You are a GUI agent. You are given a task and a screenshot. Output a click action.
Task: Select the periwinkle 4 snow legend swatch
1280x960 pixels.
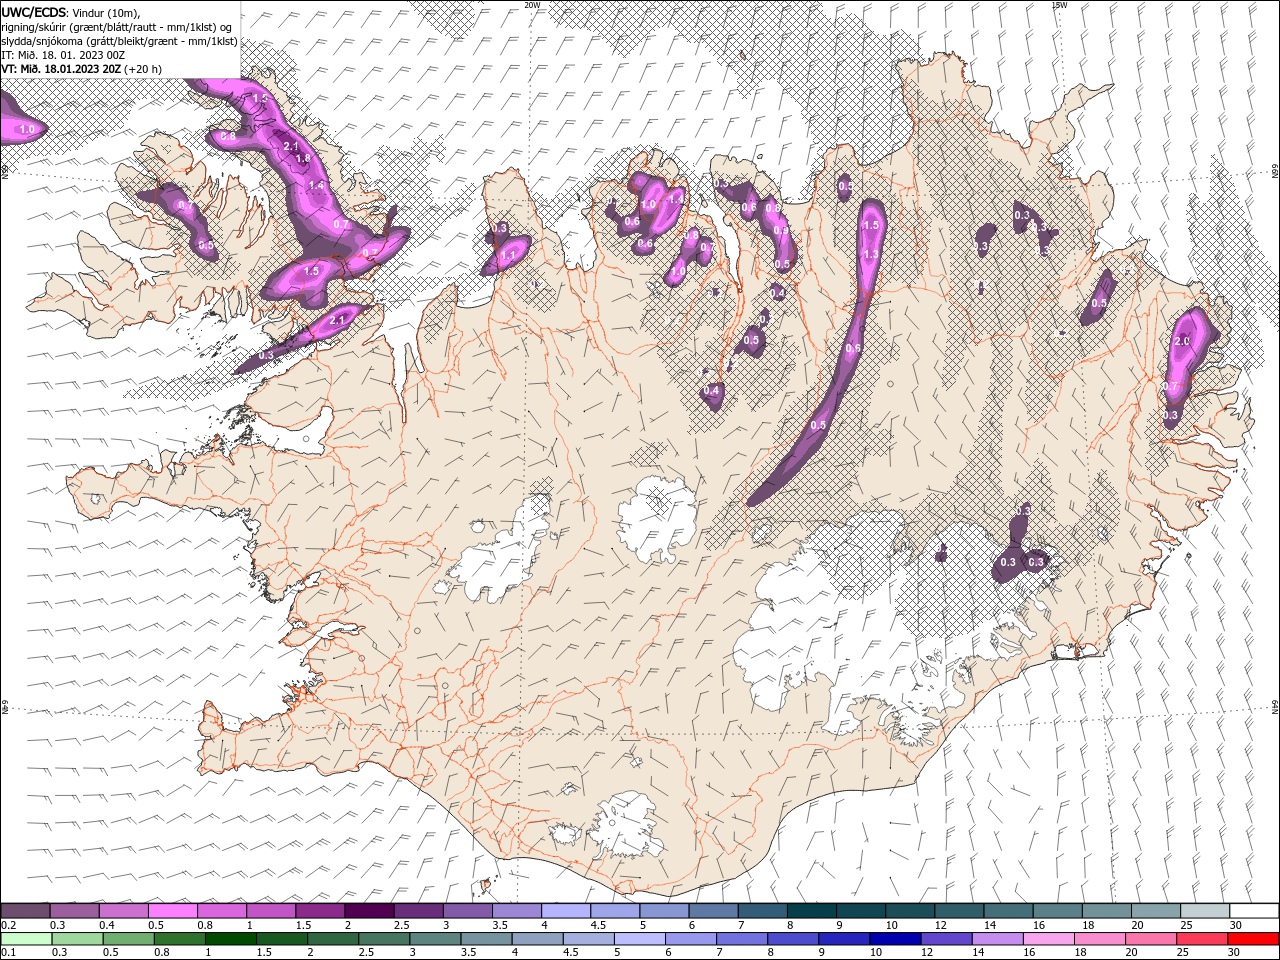[566, 911]
